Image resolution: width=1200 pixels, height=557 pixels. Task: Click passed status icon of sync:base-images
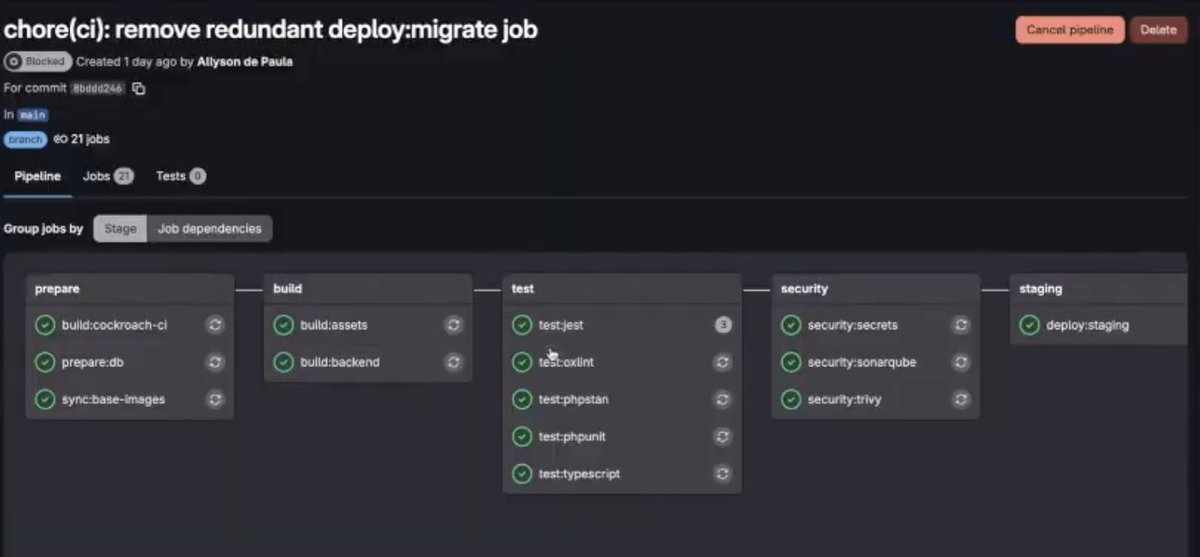(45, 399)
